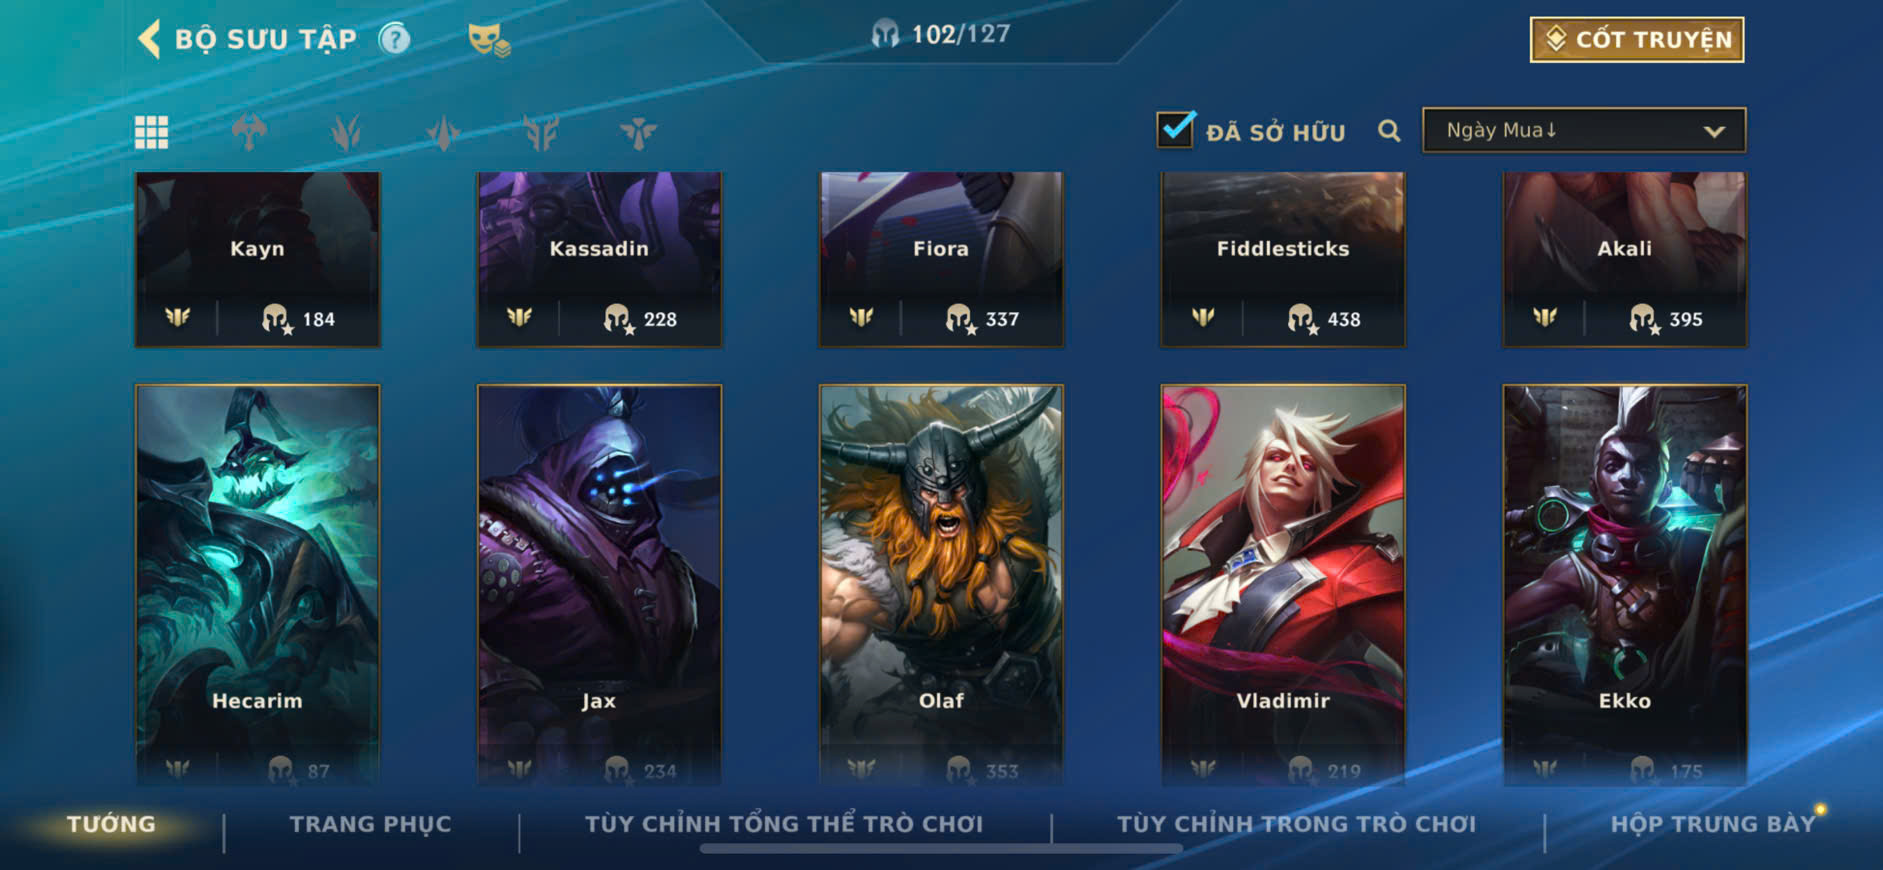Open the mask and coins icon
This screenshot has width=1883, height=870.
click(489, 40)
